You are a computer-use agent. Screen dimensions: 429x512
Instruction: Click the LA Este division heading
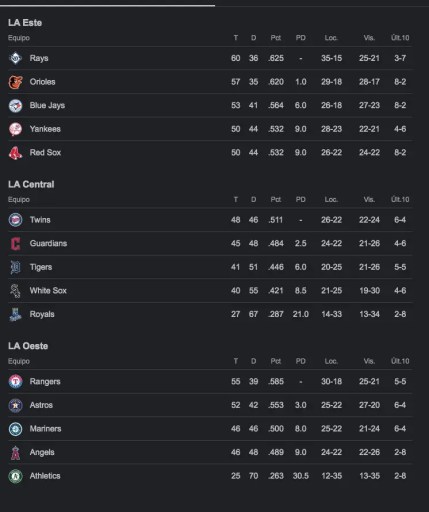tap(25, 23)
